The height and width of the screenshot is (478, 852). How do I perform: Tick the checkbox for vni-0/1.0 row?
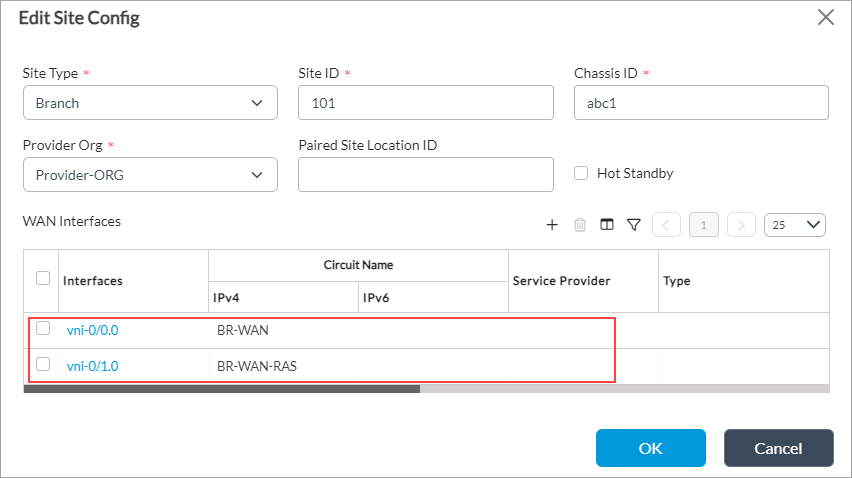[x=43, y=364]
